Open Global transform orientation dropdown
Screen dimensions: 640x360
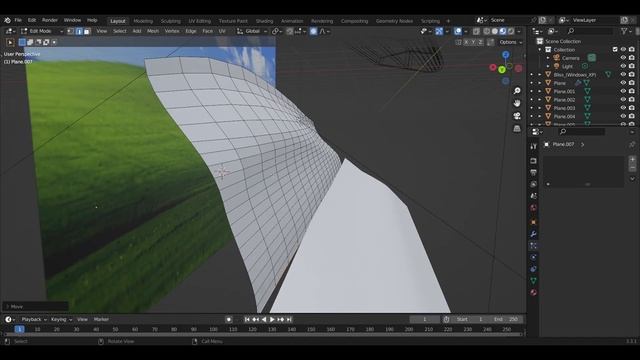[x=252, y=31]
